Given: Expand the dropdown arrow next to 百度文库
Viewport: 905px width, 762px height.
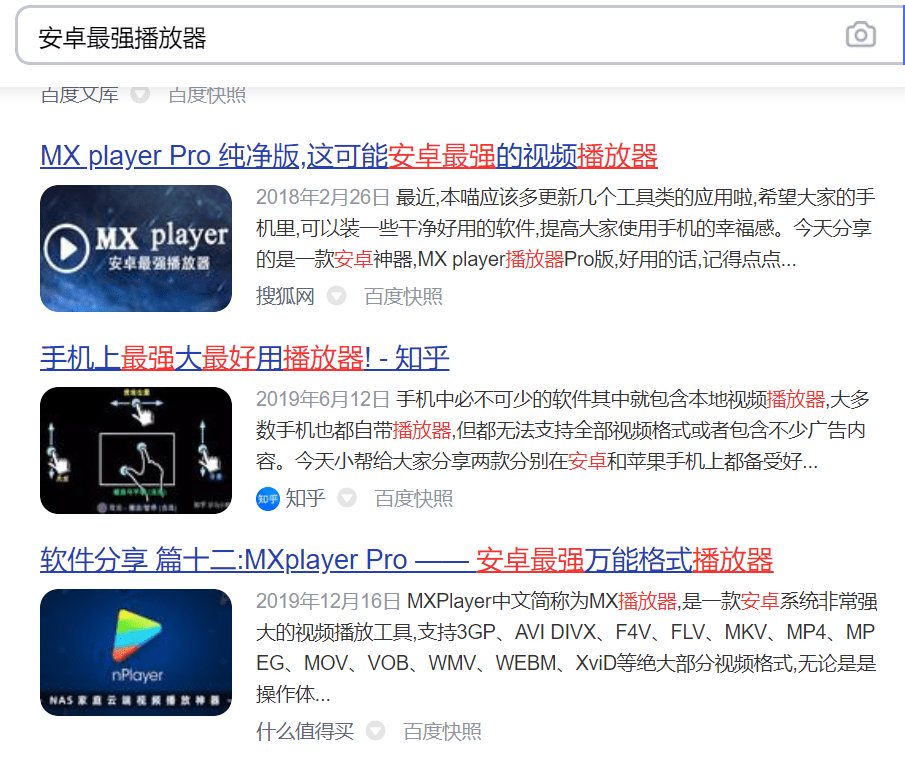Looking at the screenshot, I should [141, 95].
